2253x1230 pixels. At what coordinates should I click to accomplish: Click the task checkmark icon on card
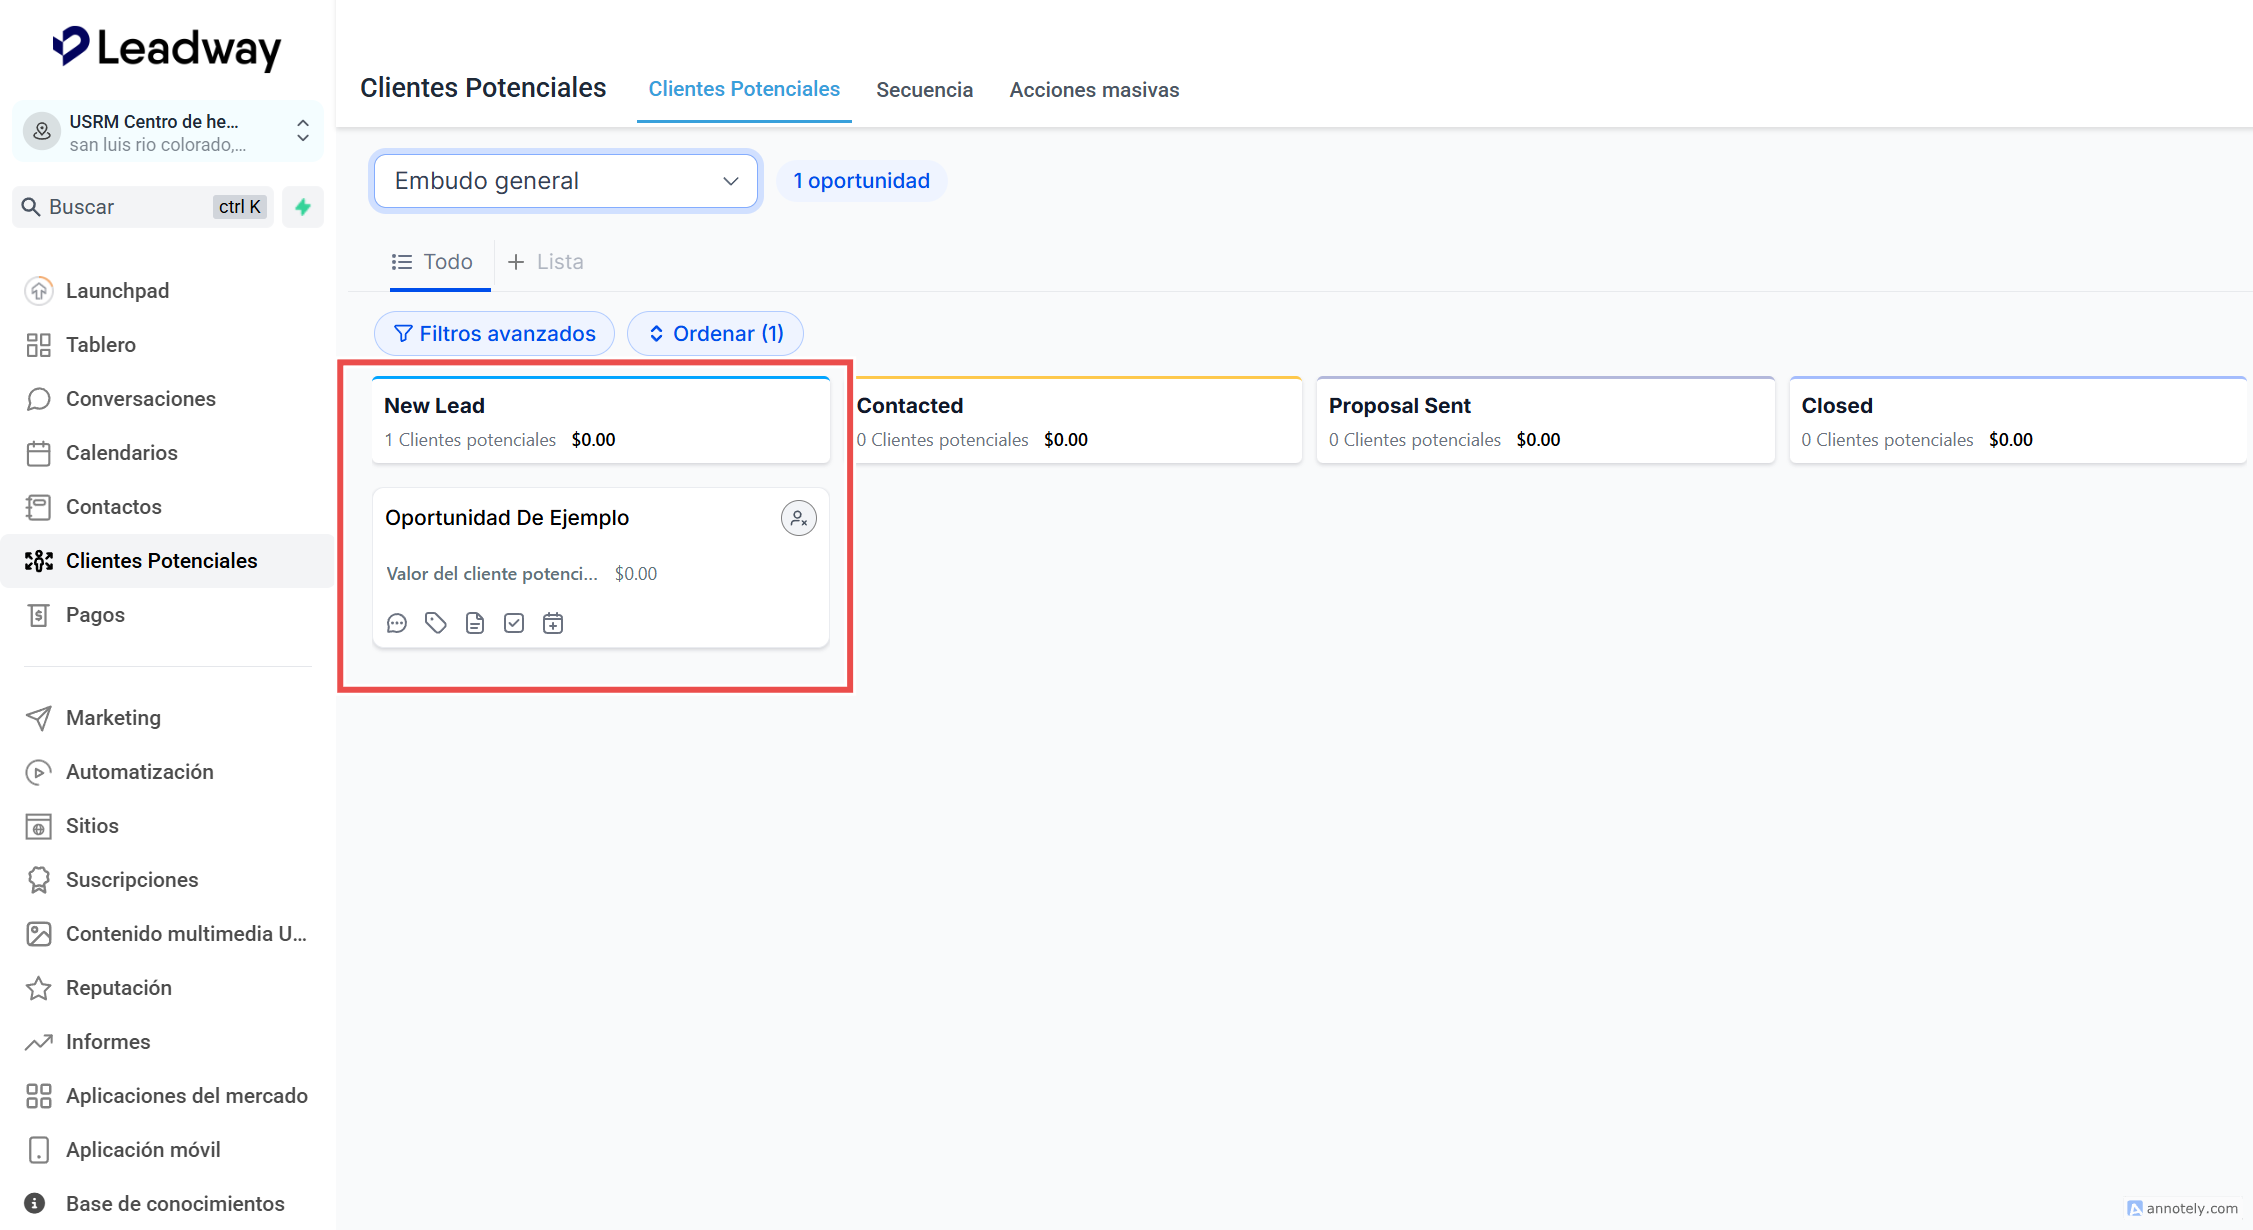(514, 624)
